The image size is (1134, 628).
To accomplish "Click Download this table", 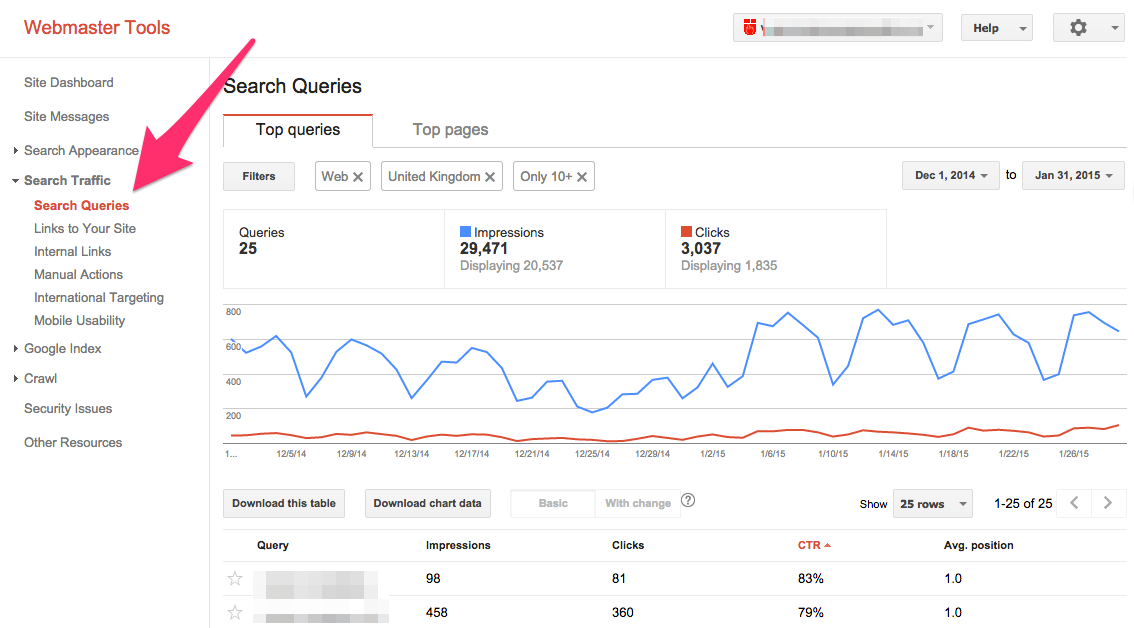I will click(283, 503).
